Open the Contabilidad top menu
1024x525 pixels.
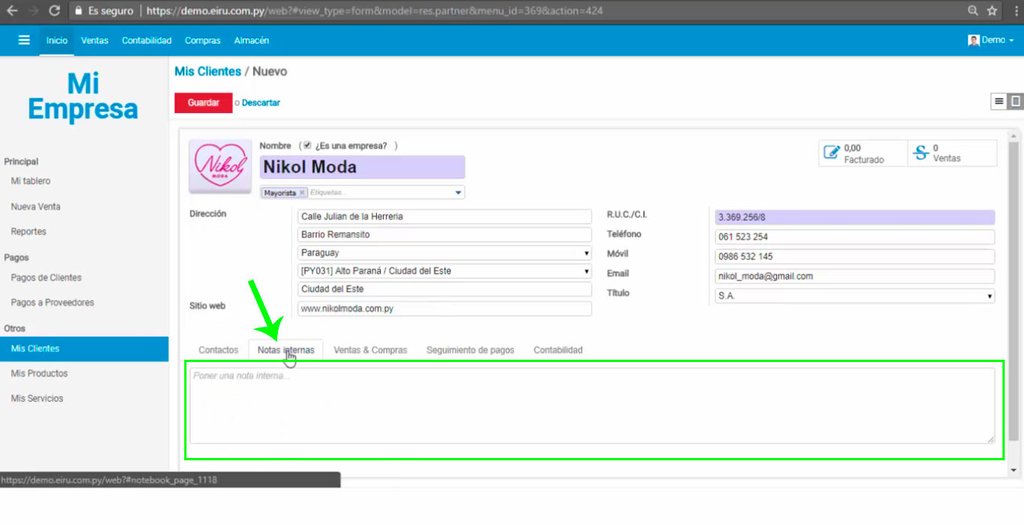click(146, 40)
